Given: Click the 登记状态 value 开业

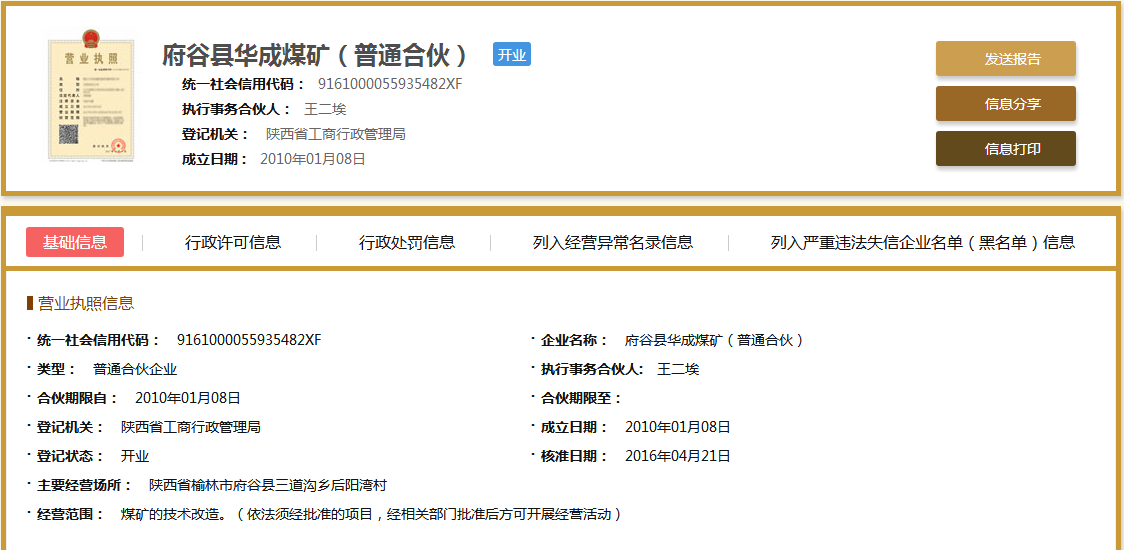Looking at the screenshot, I should pyautogui.click(x=135, y=456).
